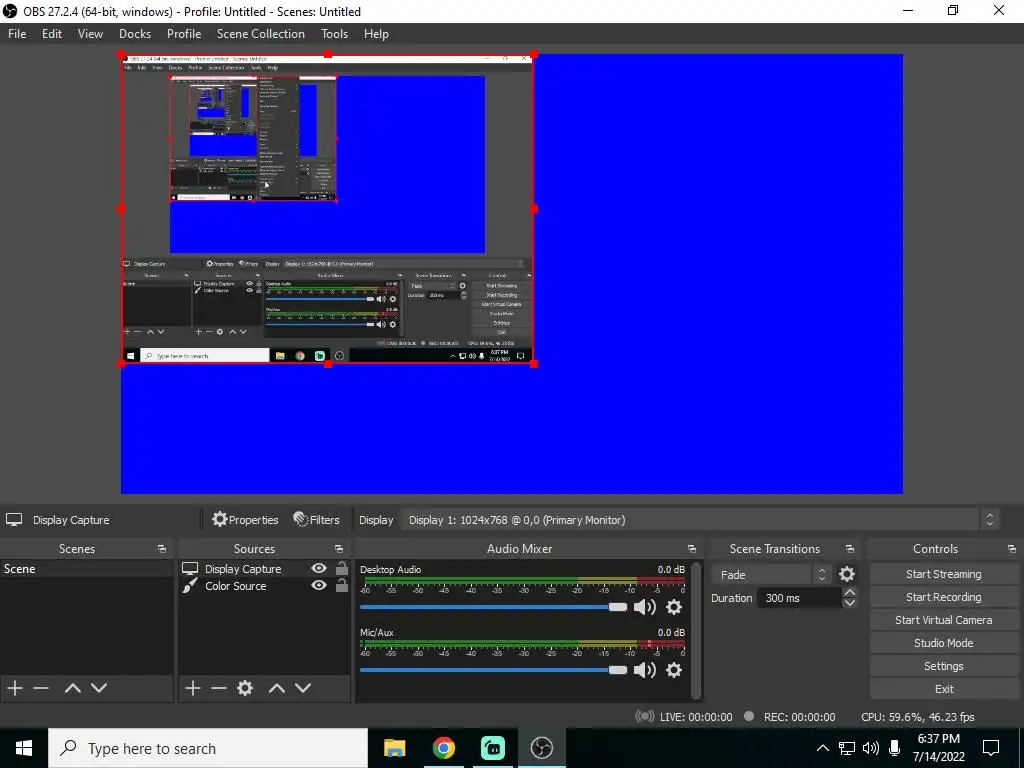Select Color Source in Sources list
Image resolution: width=1024 pixels, height=768 pixels.
pyautogui.click(x=236, y=586)
